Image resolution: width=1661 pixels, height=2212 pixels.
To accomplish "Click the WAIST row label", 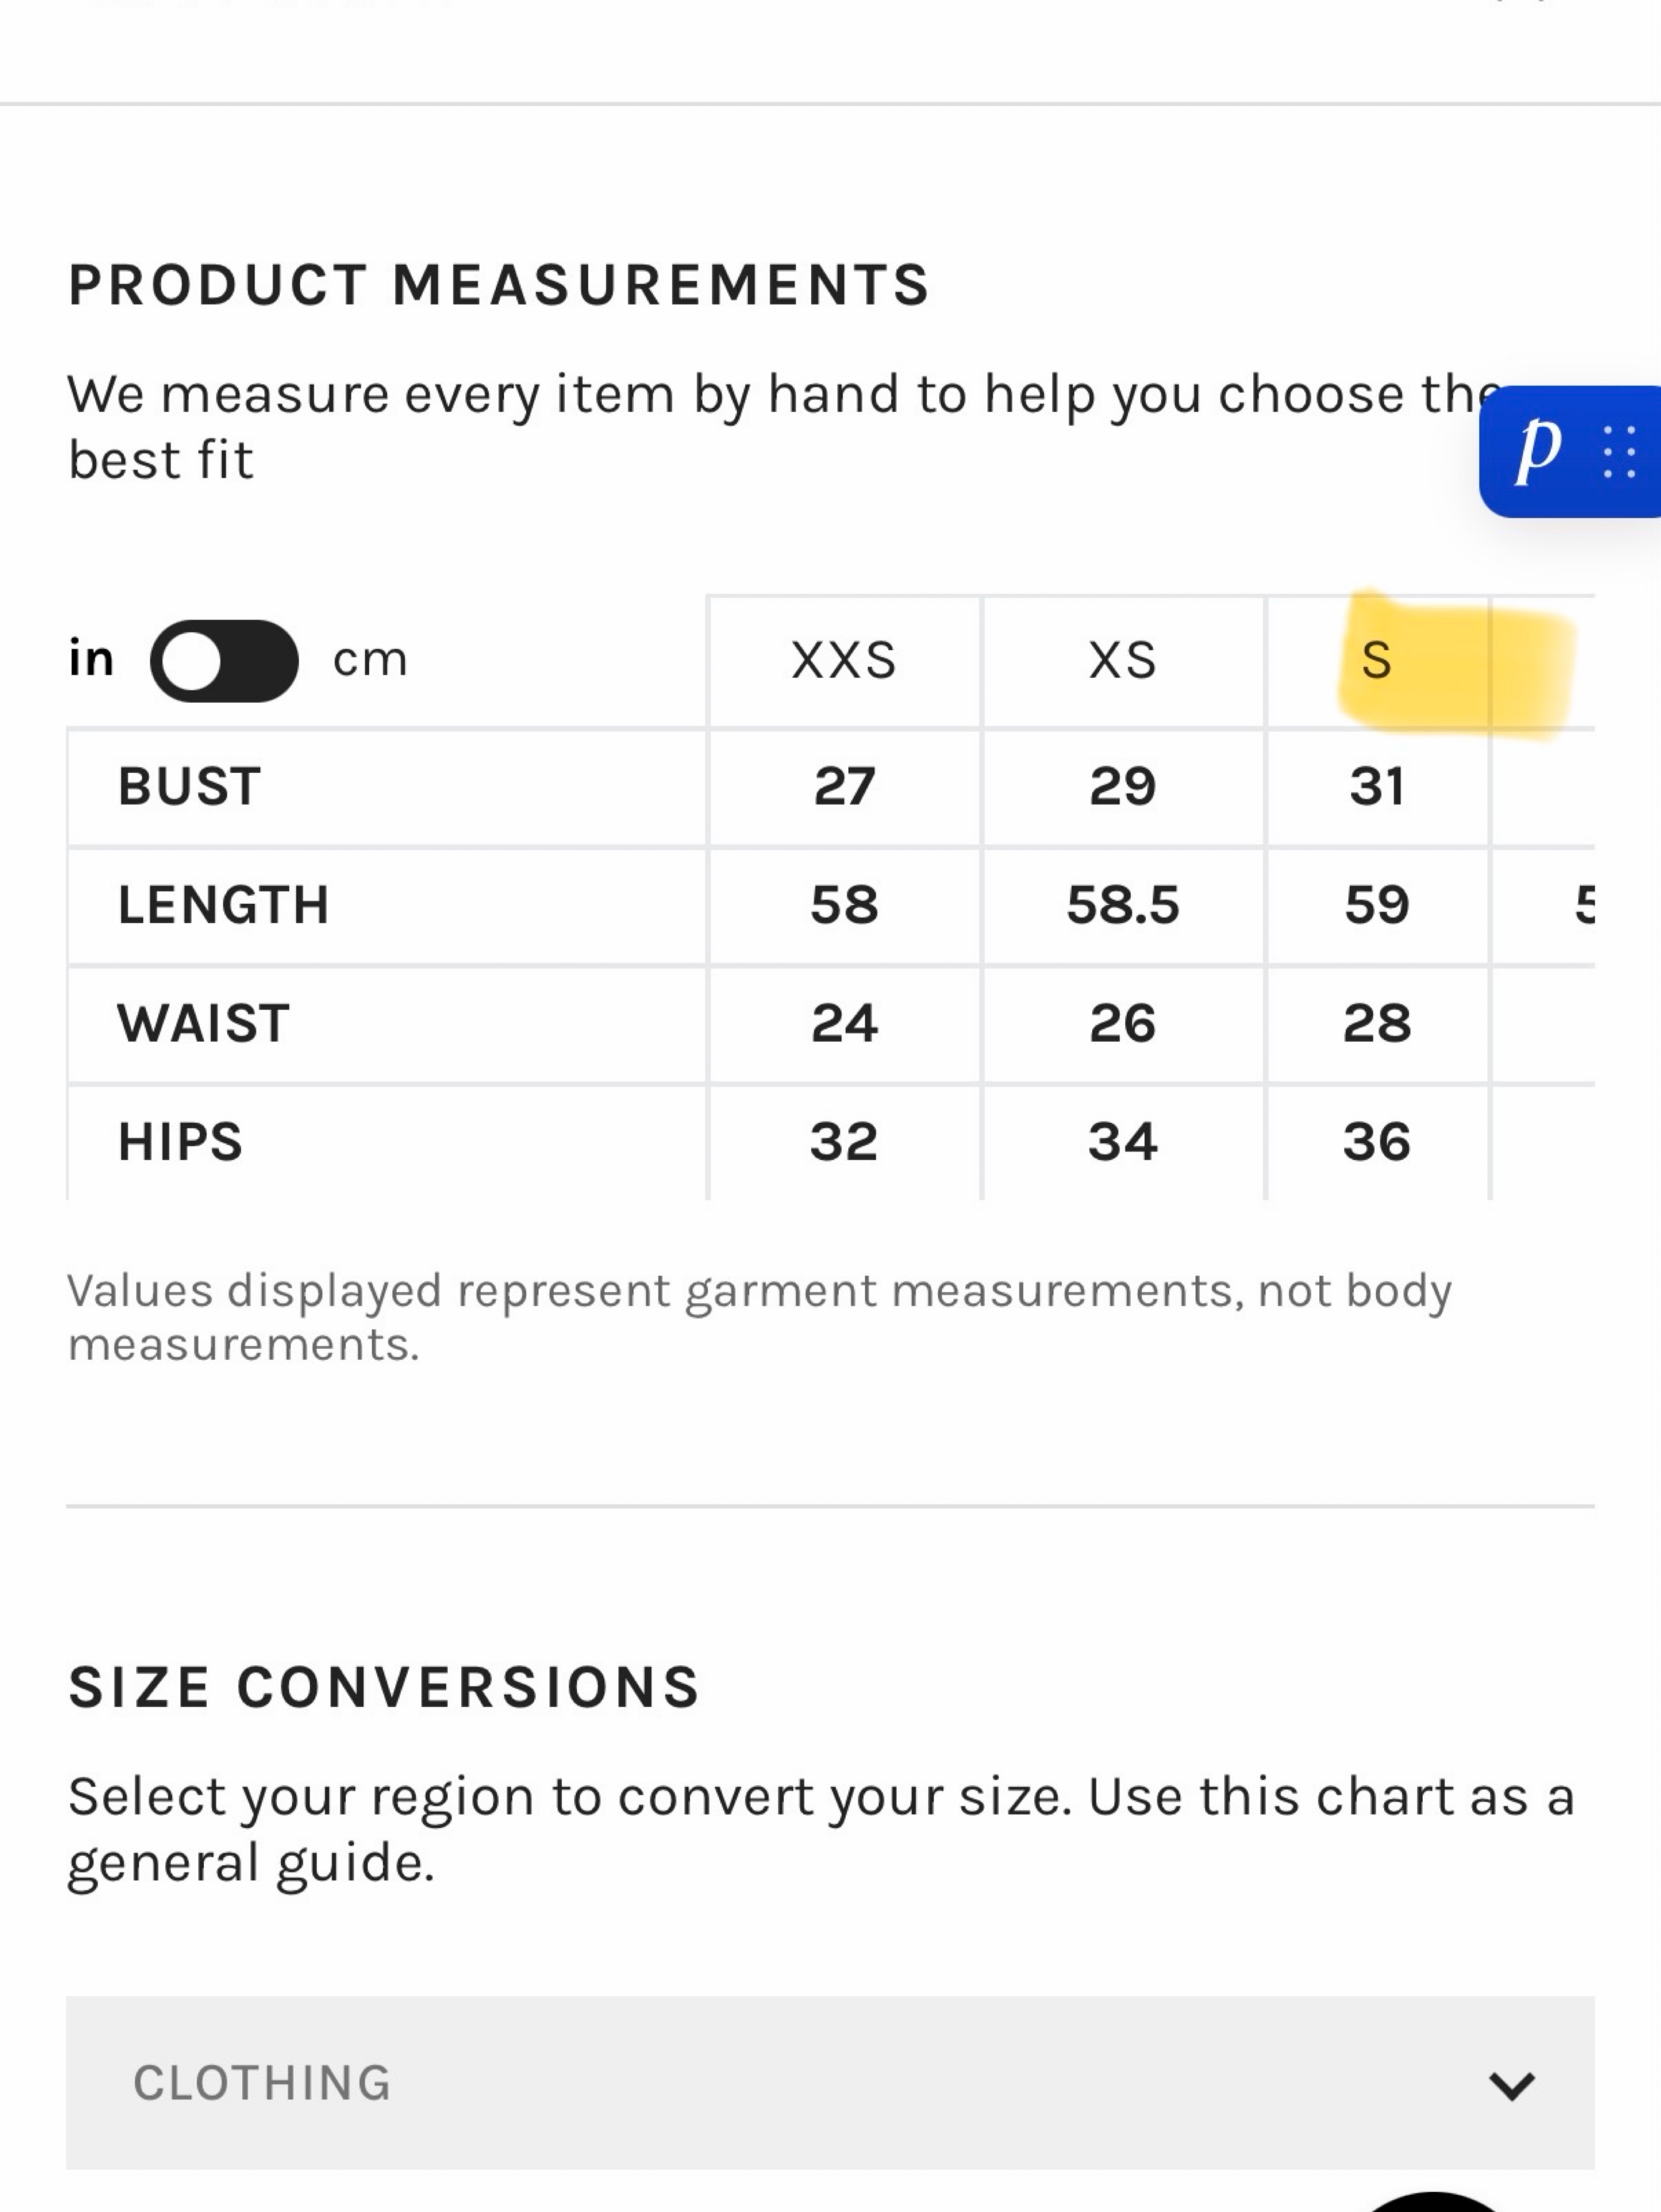I will pyautogui.click(x=204, y=1024).
